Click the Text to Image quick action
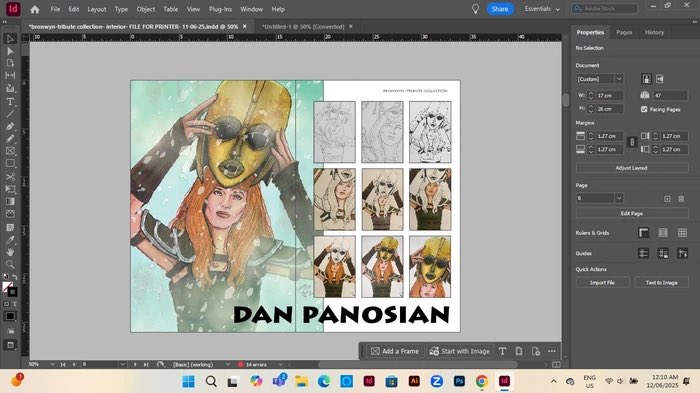The width and height of the screenshot is (700, 393). pyautogui.click(x=661, y=282)
